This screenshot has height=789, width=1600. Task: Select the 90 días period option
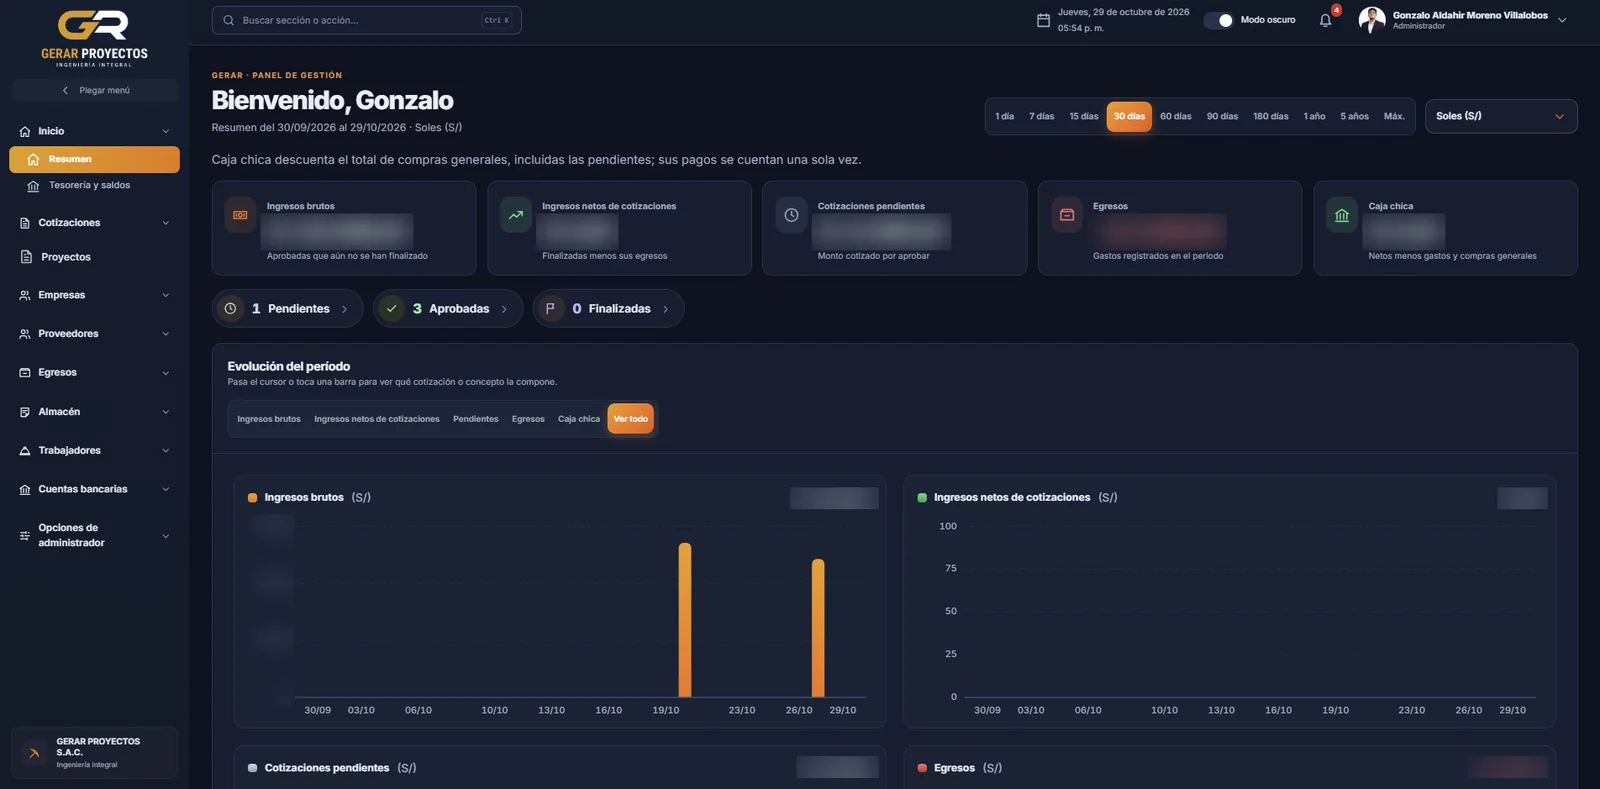coord(1222,116)
